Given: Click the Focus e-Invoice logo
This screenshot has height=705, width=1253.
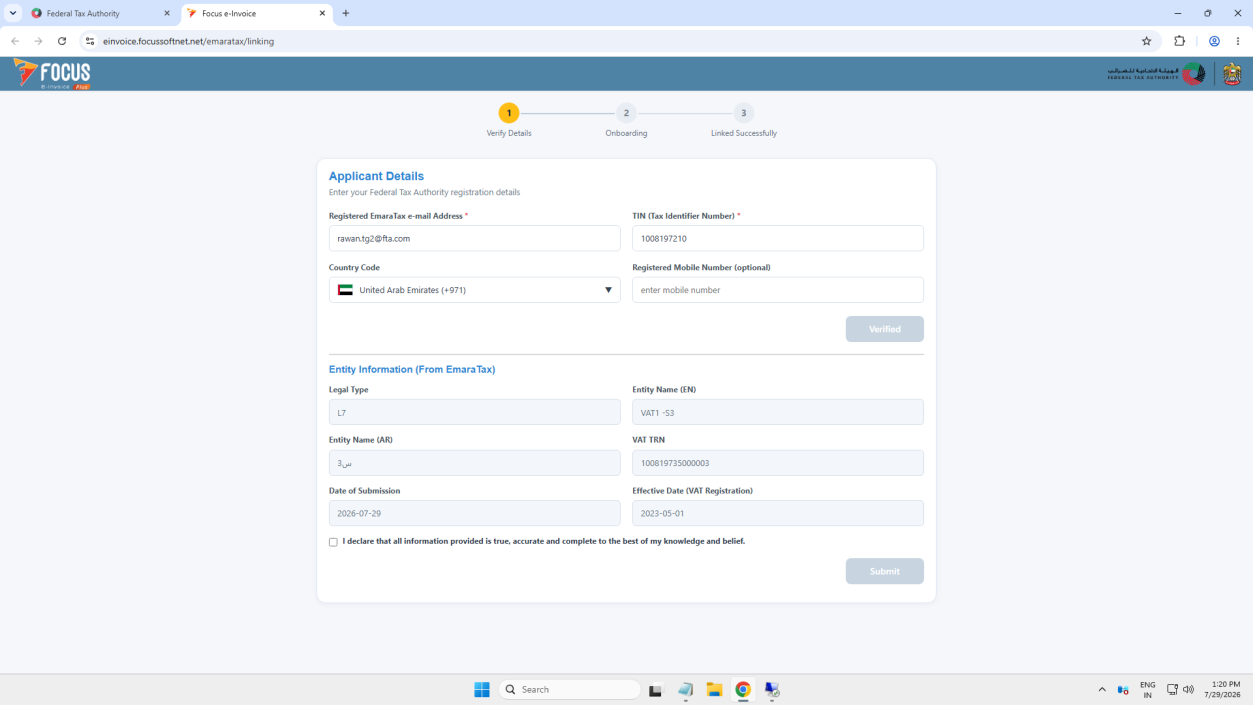Looking at the screenshot, I should 52,74.
